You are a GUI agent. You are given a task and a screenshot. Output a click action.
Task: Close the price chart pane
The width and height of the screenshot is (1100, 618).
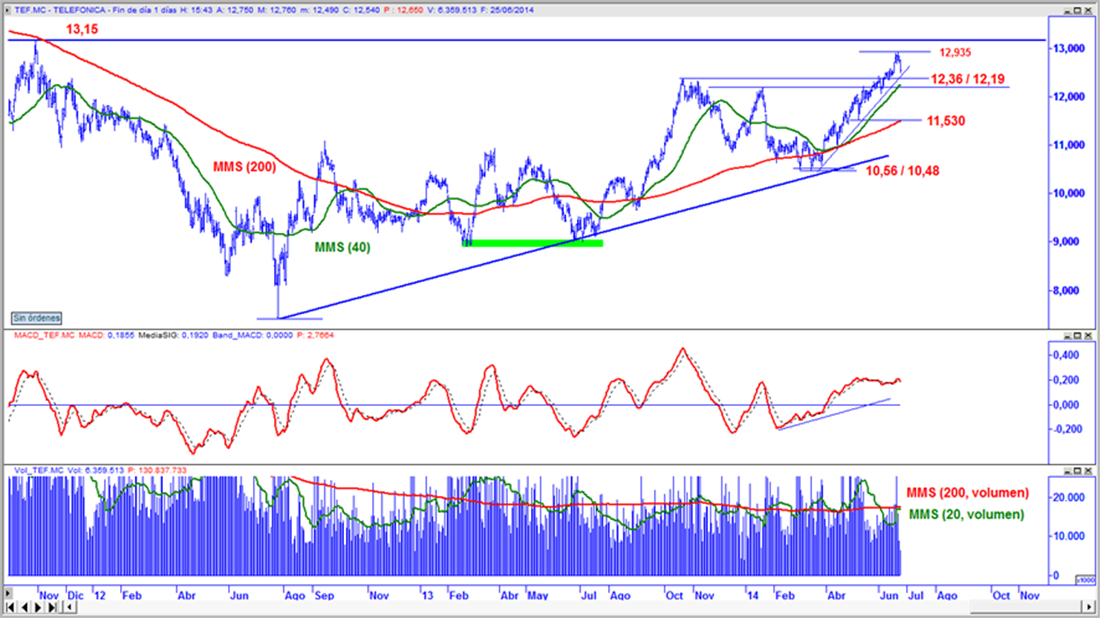coord(1088,11)
